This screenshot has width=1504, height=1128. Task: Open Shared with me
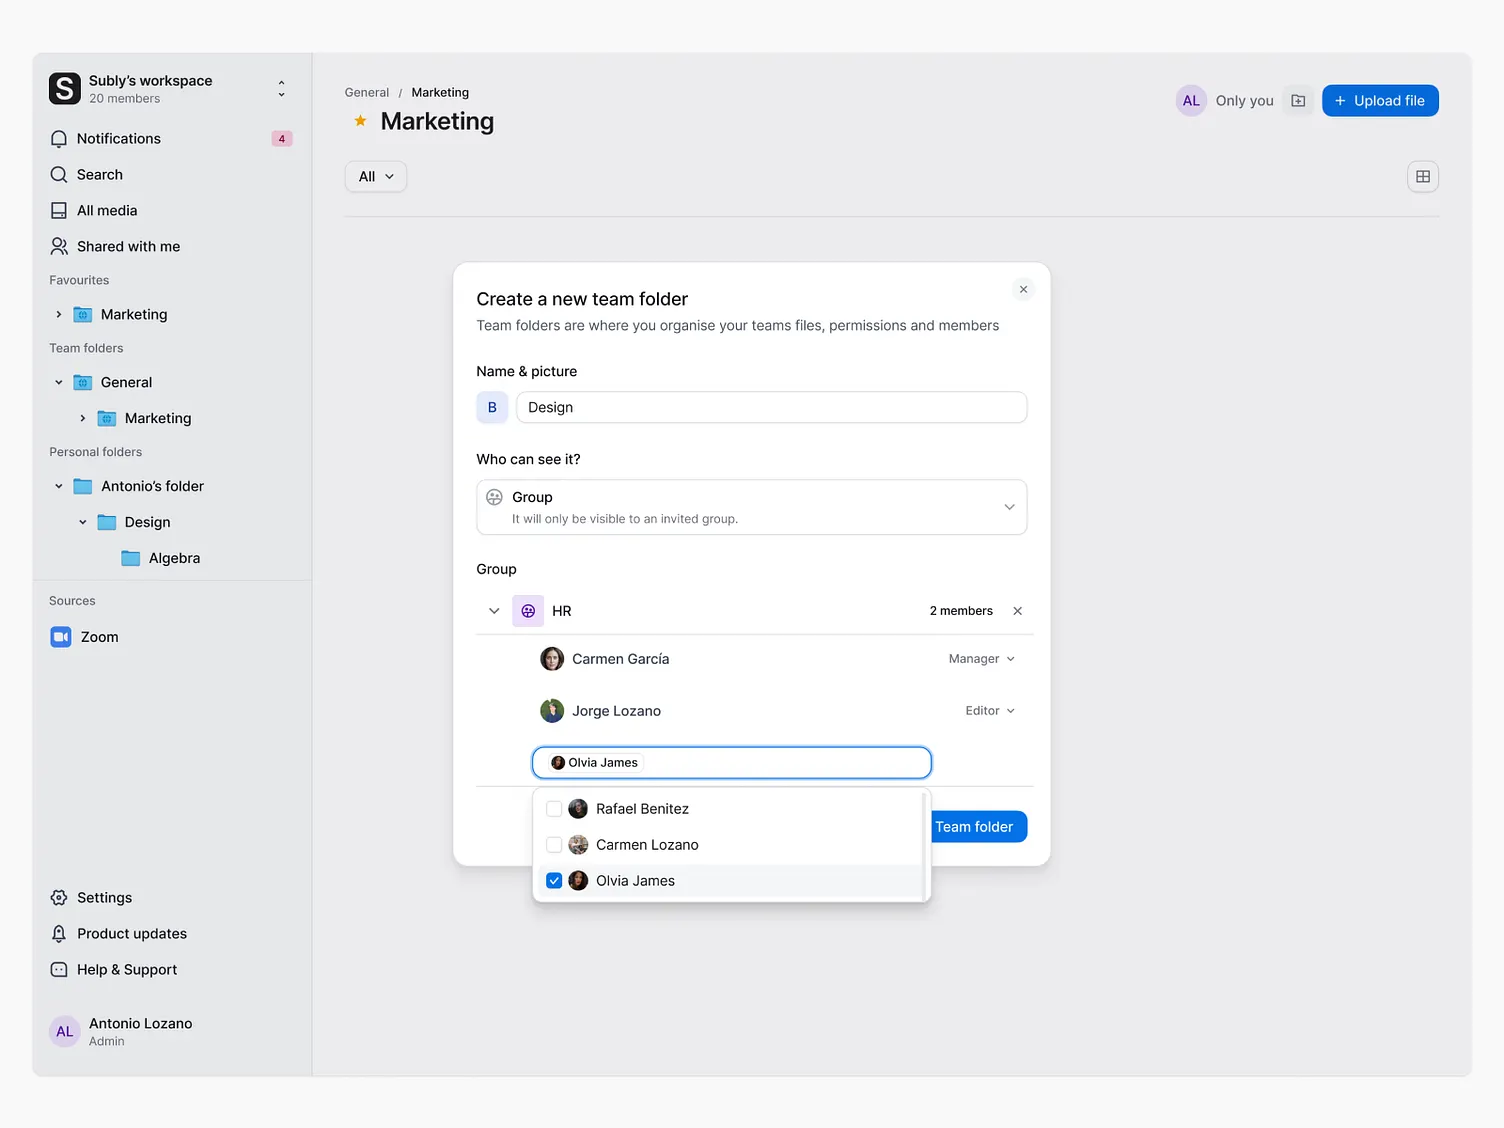pyautogui.click(x=127, y=246)
